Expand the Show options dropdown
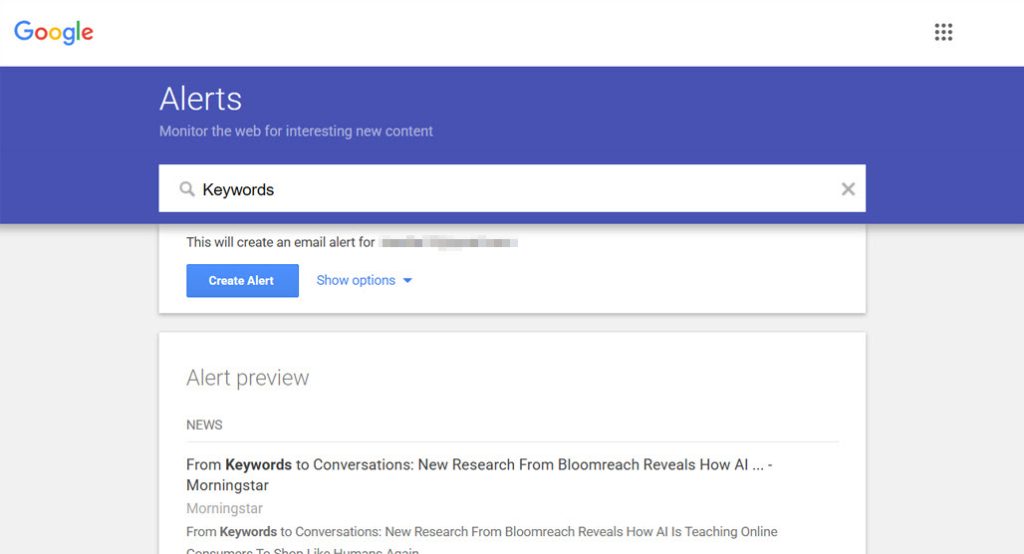The image size is (1024, 554). click(x=364, y=280)
